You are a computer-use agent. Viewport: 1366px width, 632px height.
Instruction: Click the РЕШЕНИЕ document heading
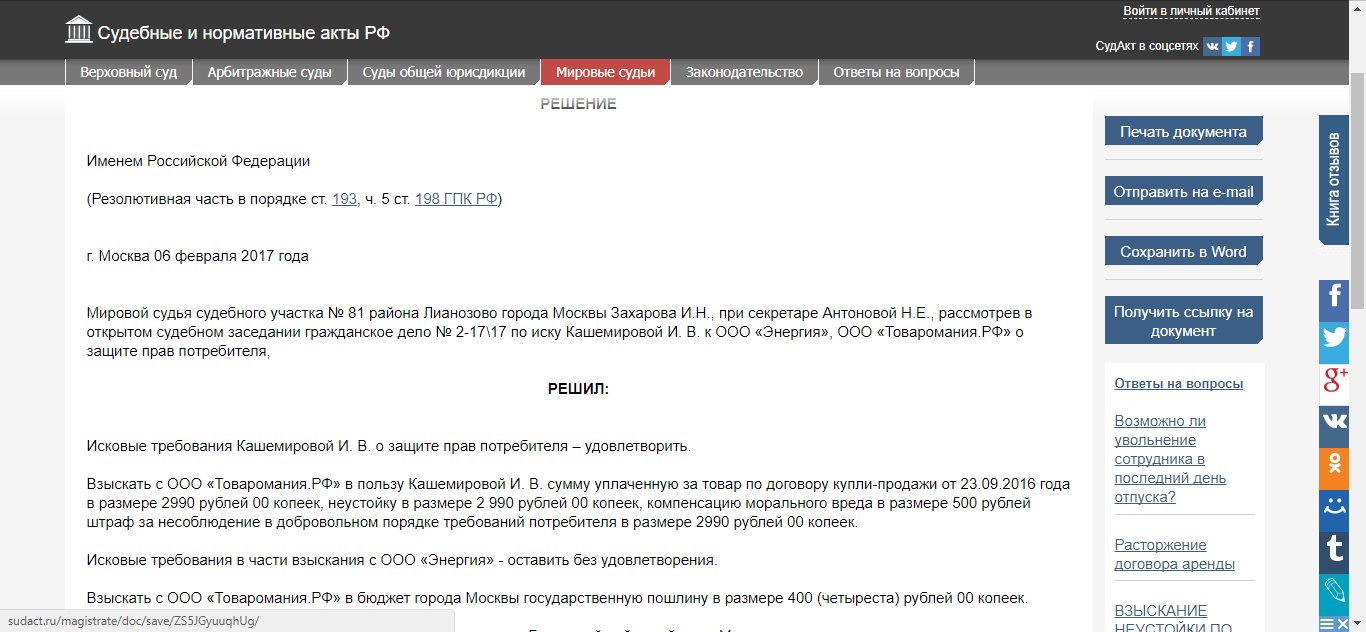(x=578, y=104)
